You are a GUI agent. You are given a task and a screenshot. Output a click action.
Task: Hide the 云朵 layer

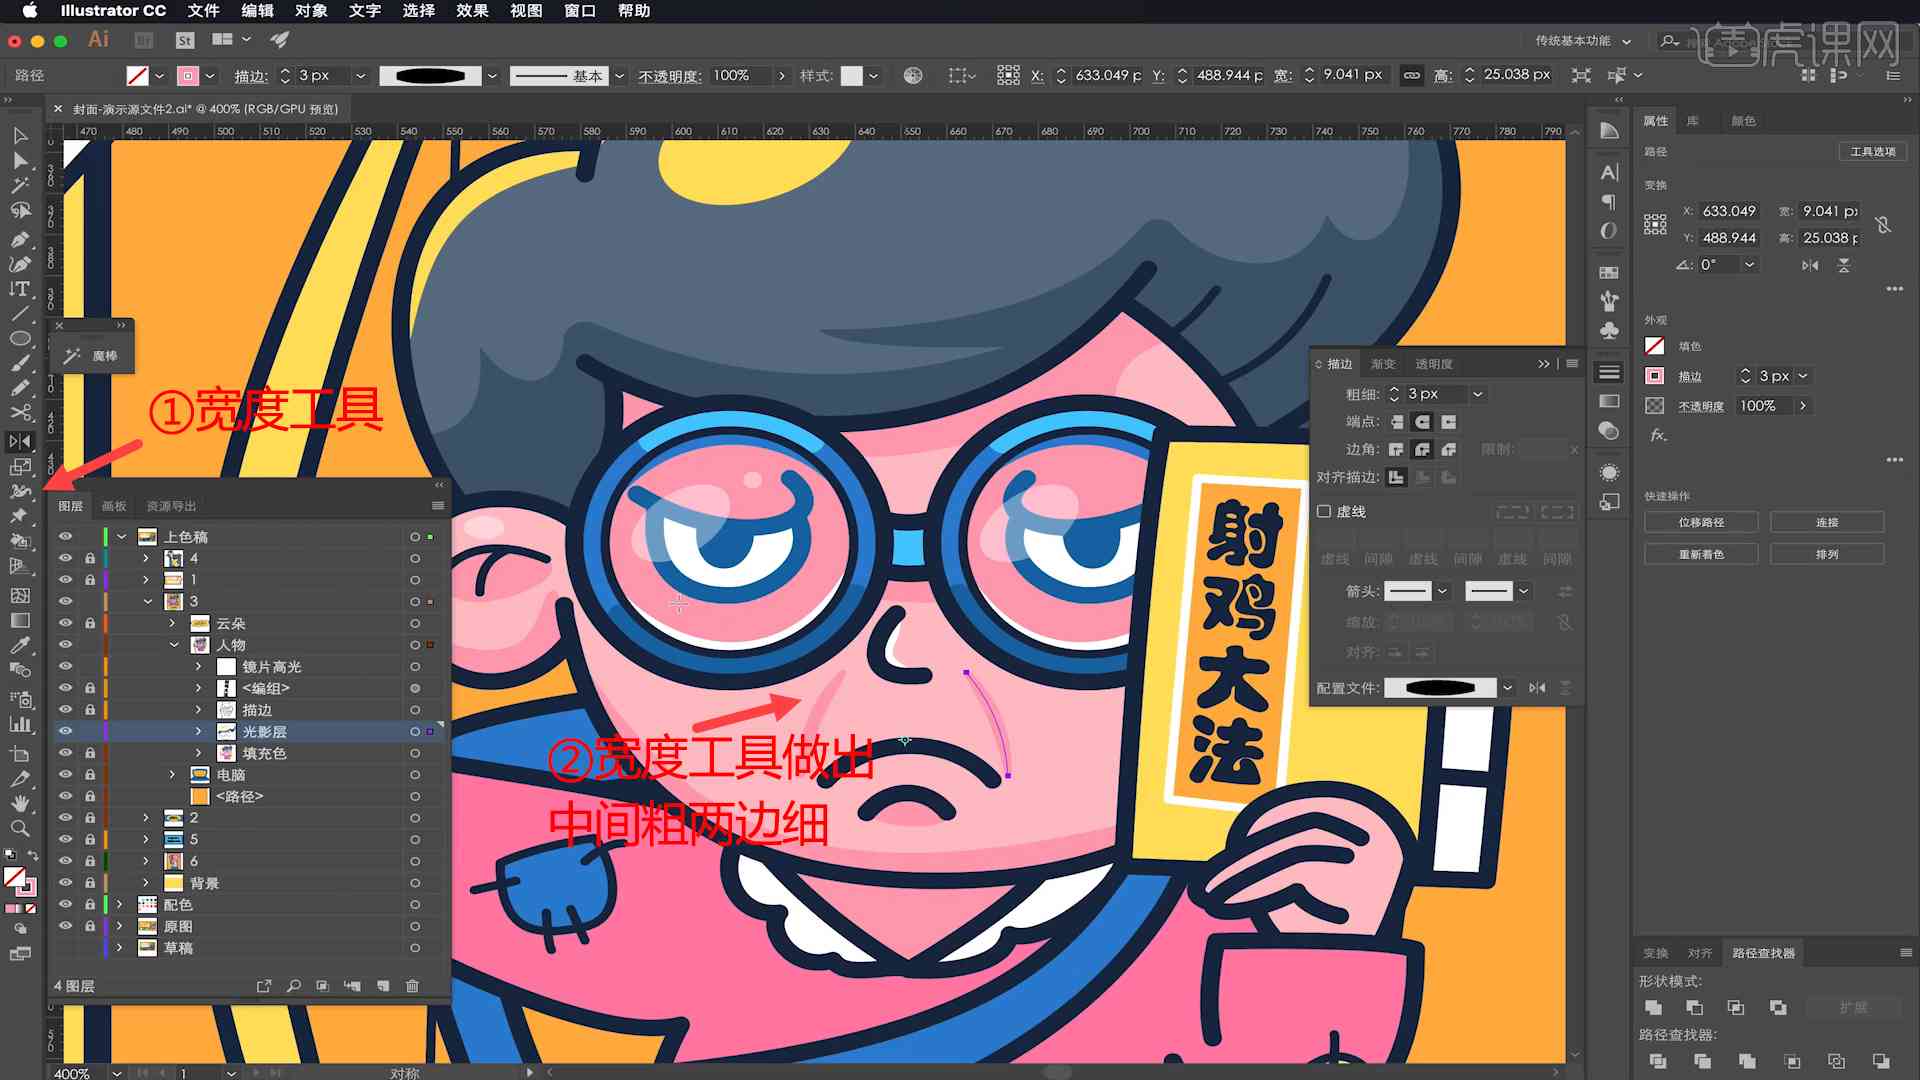[65, 623]
